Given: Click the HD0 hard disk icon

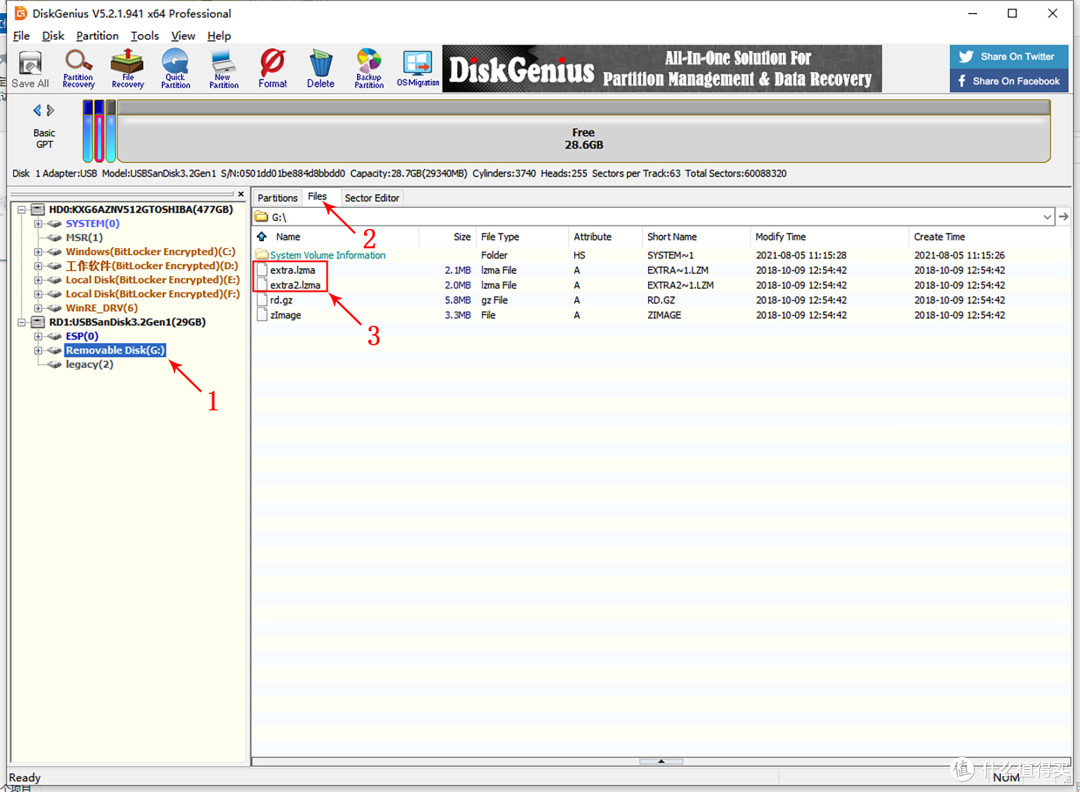Looking at the screenshot, I should point(38,209).
